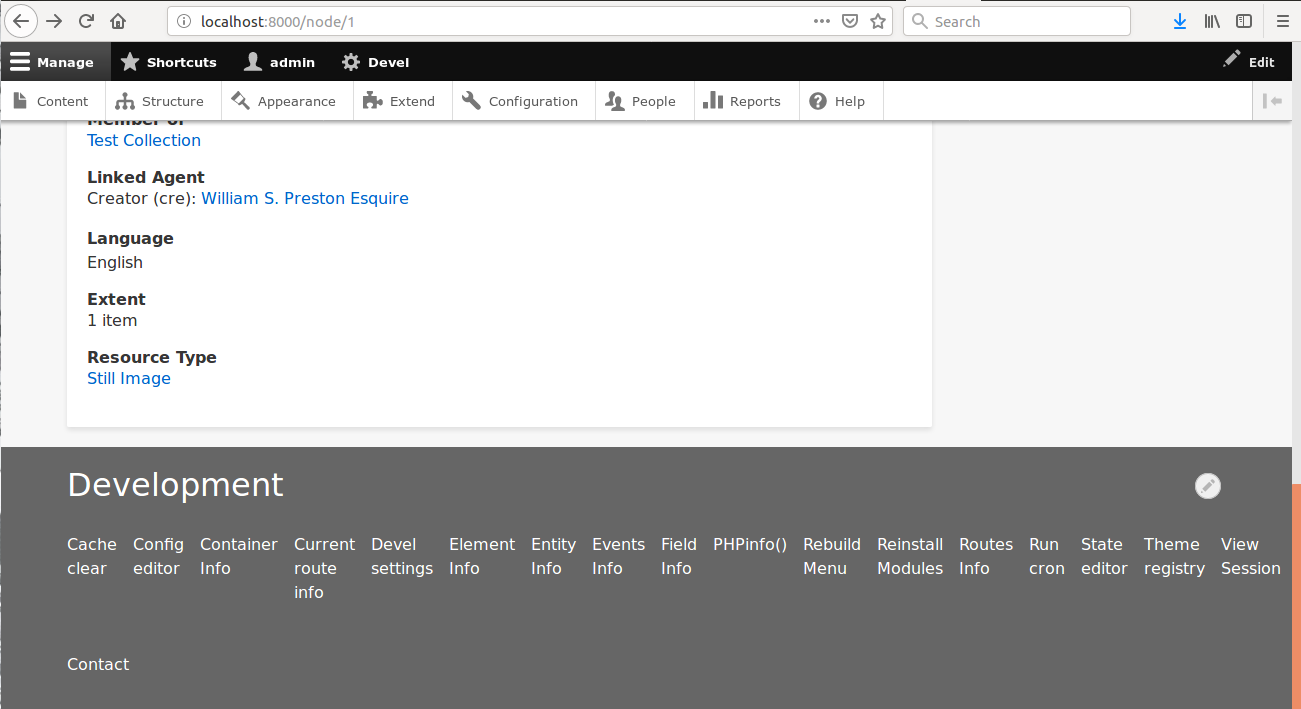The height and width of the screenshot is (709, 1301).
Task: Click the admin user icon
Action: 252,61
